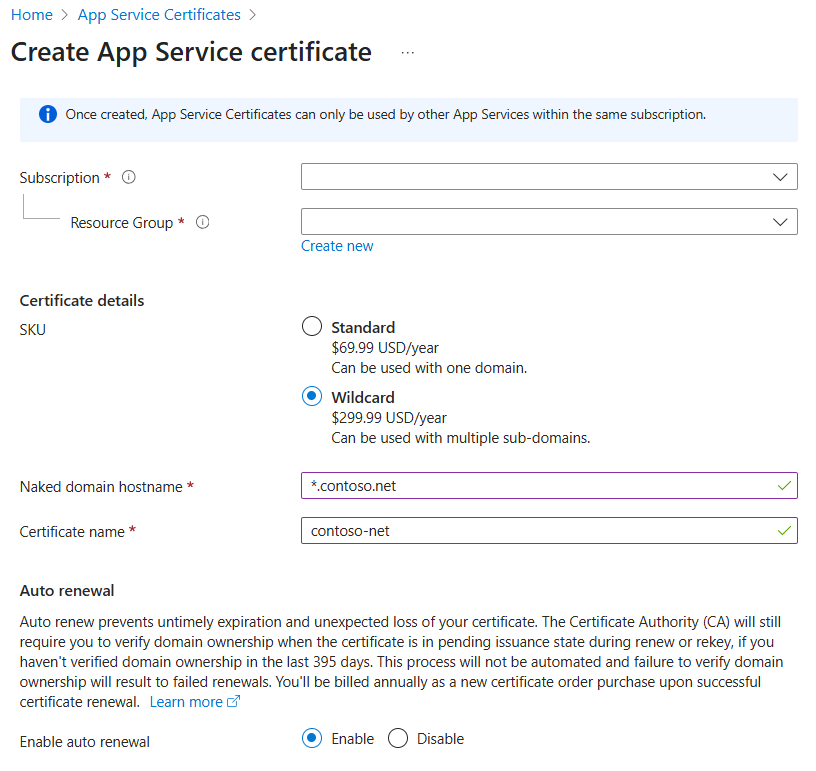The image size is (816, 771).
Task: Click the blue info icon in the banner
Action: click(48, 115)
